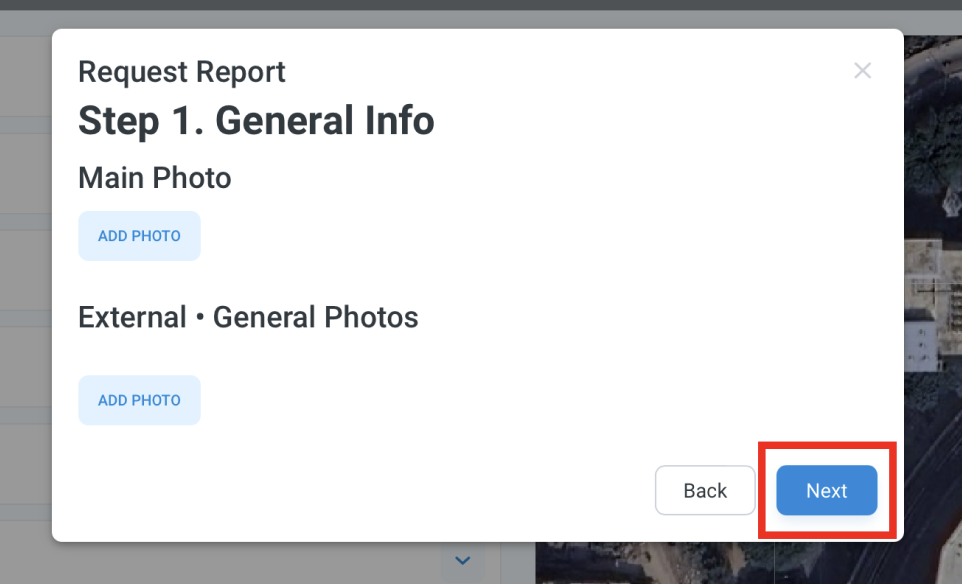This screenshot has width=962, height=584.
Task: Select the Request Report title text
Action: coord(182,72)
